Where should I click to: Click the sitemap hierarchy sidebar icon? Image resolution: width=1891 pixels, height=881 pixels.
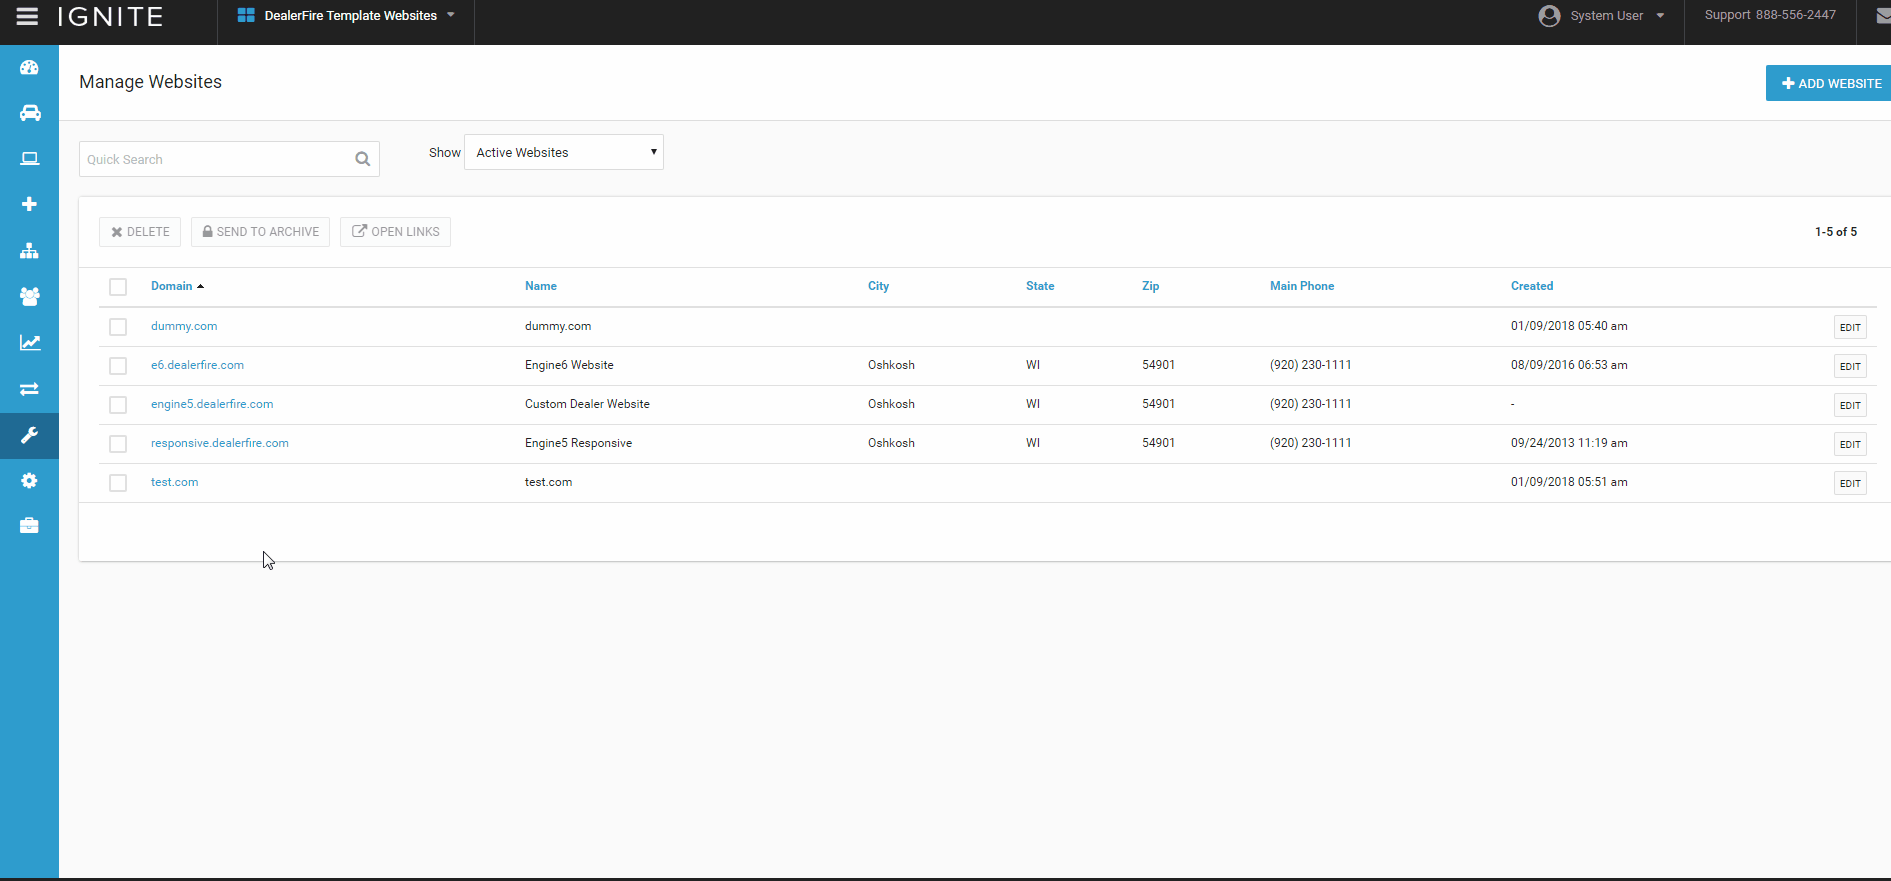click(29, 251)
